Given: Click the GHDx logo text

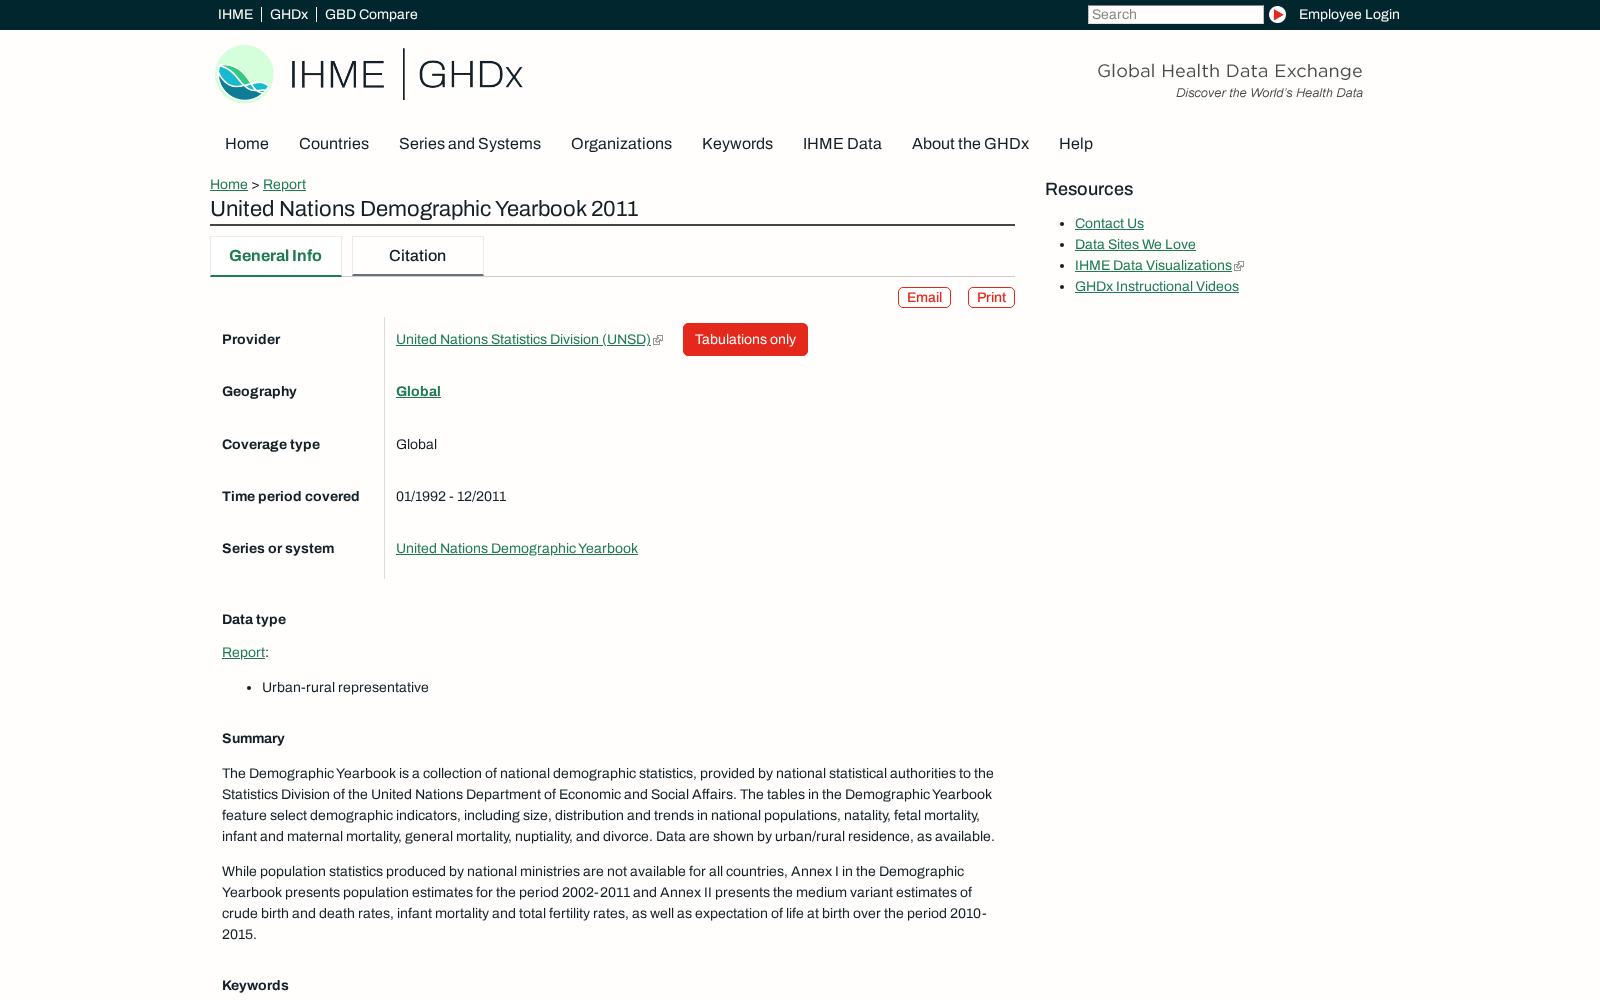Looking at the screenshot, I should [470, 75].
